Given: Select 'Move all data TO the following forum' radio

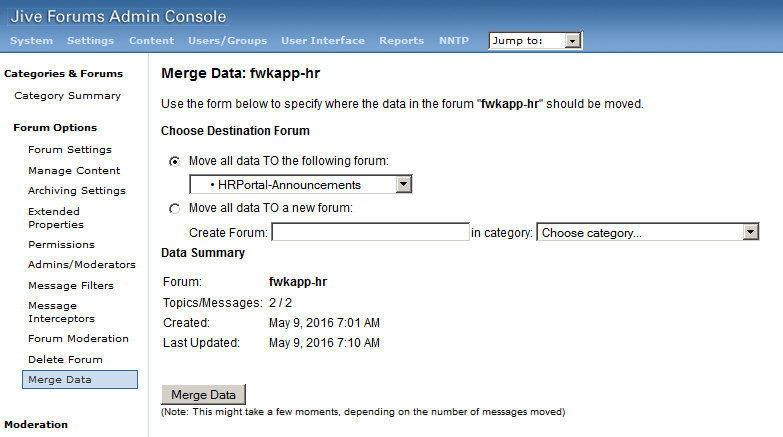Looking at the screenshot, I should pyautogui.click(x=174, y=161).
